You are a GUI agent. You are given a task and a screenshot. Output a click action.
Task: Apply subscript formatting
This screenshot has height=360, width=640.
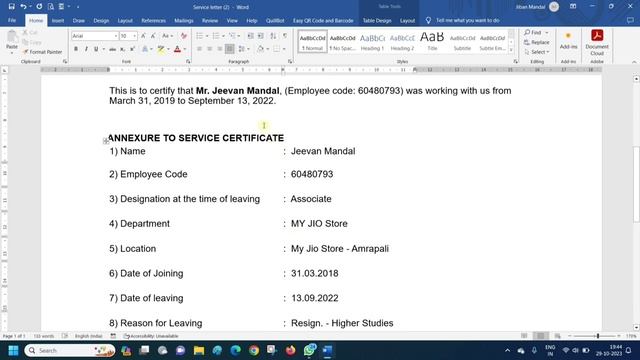(x=122, y=49)
